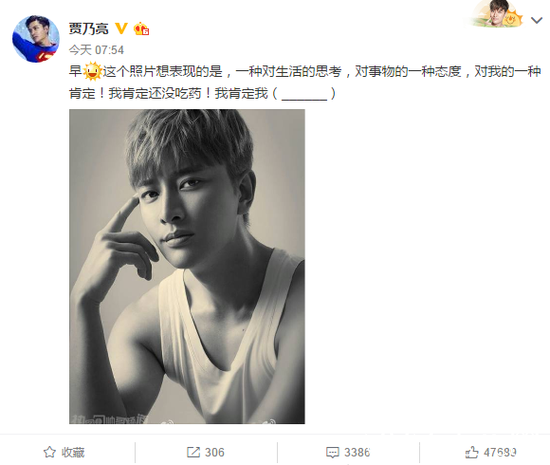This screenshot has width=550, height=465.
Task: Click the orange V verified badge
Action: (x=121, y=28)
